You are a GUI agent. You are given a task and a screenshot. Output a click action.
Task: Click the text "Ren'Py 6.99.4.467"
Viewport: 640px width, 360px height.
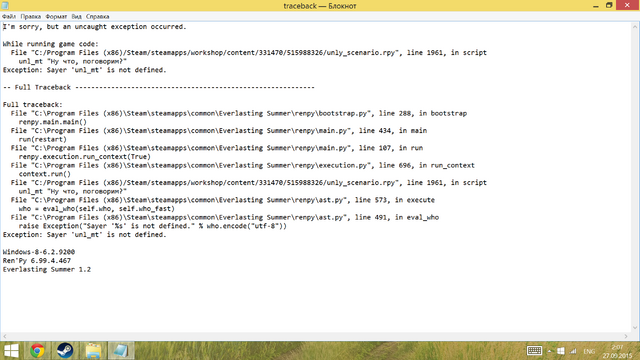37,261
